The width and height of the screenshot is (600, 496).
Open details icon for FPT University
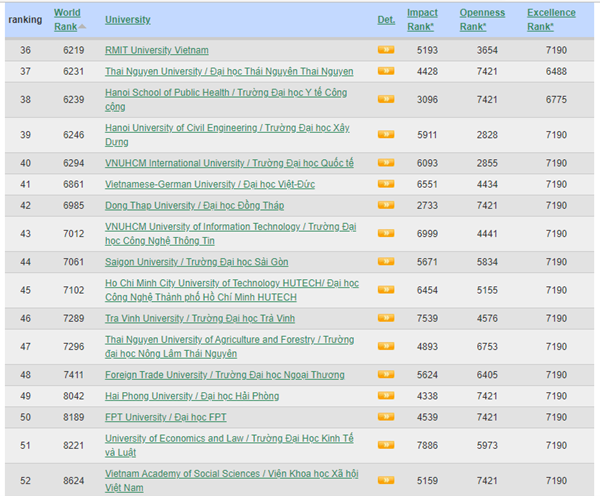[386, 417]
